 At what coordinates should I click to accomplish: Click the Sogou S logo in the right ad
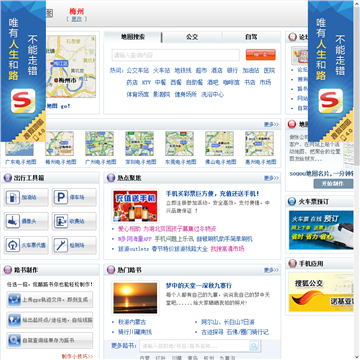pos(331,101)
